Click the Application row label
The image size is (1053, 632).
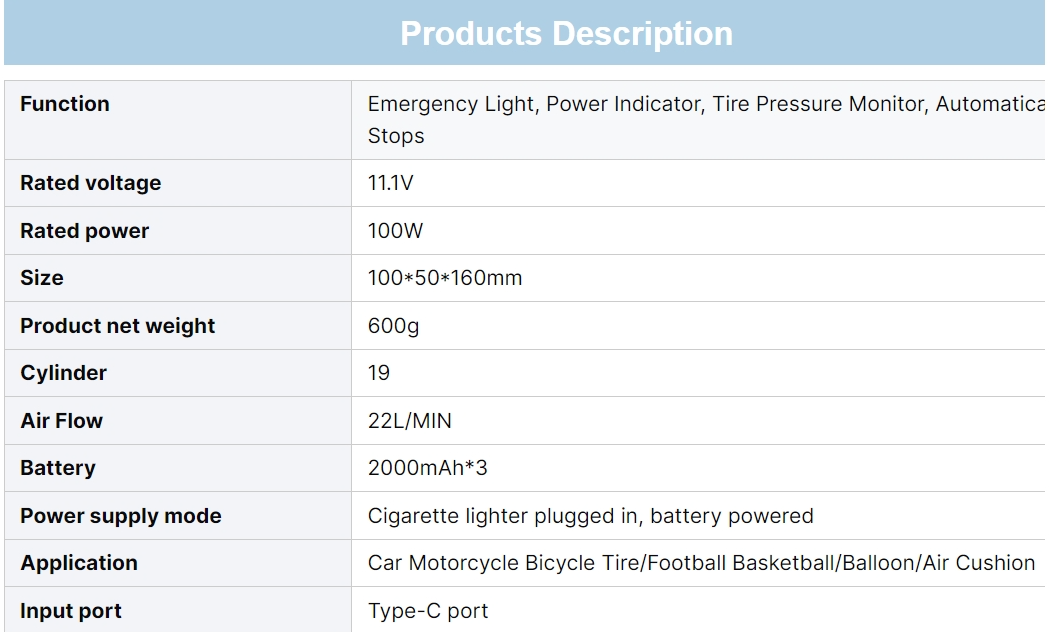[x=79, y=563]
